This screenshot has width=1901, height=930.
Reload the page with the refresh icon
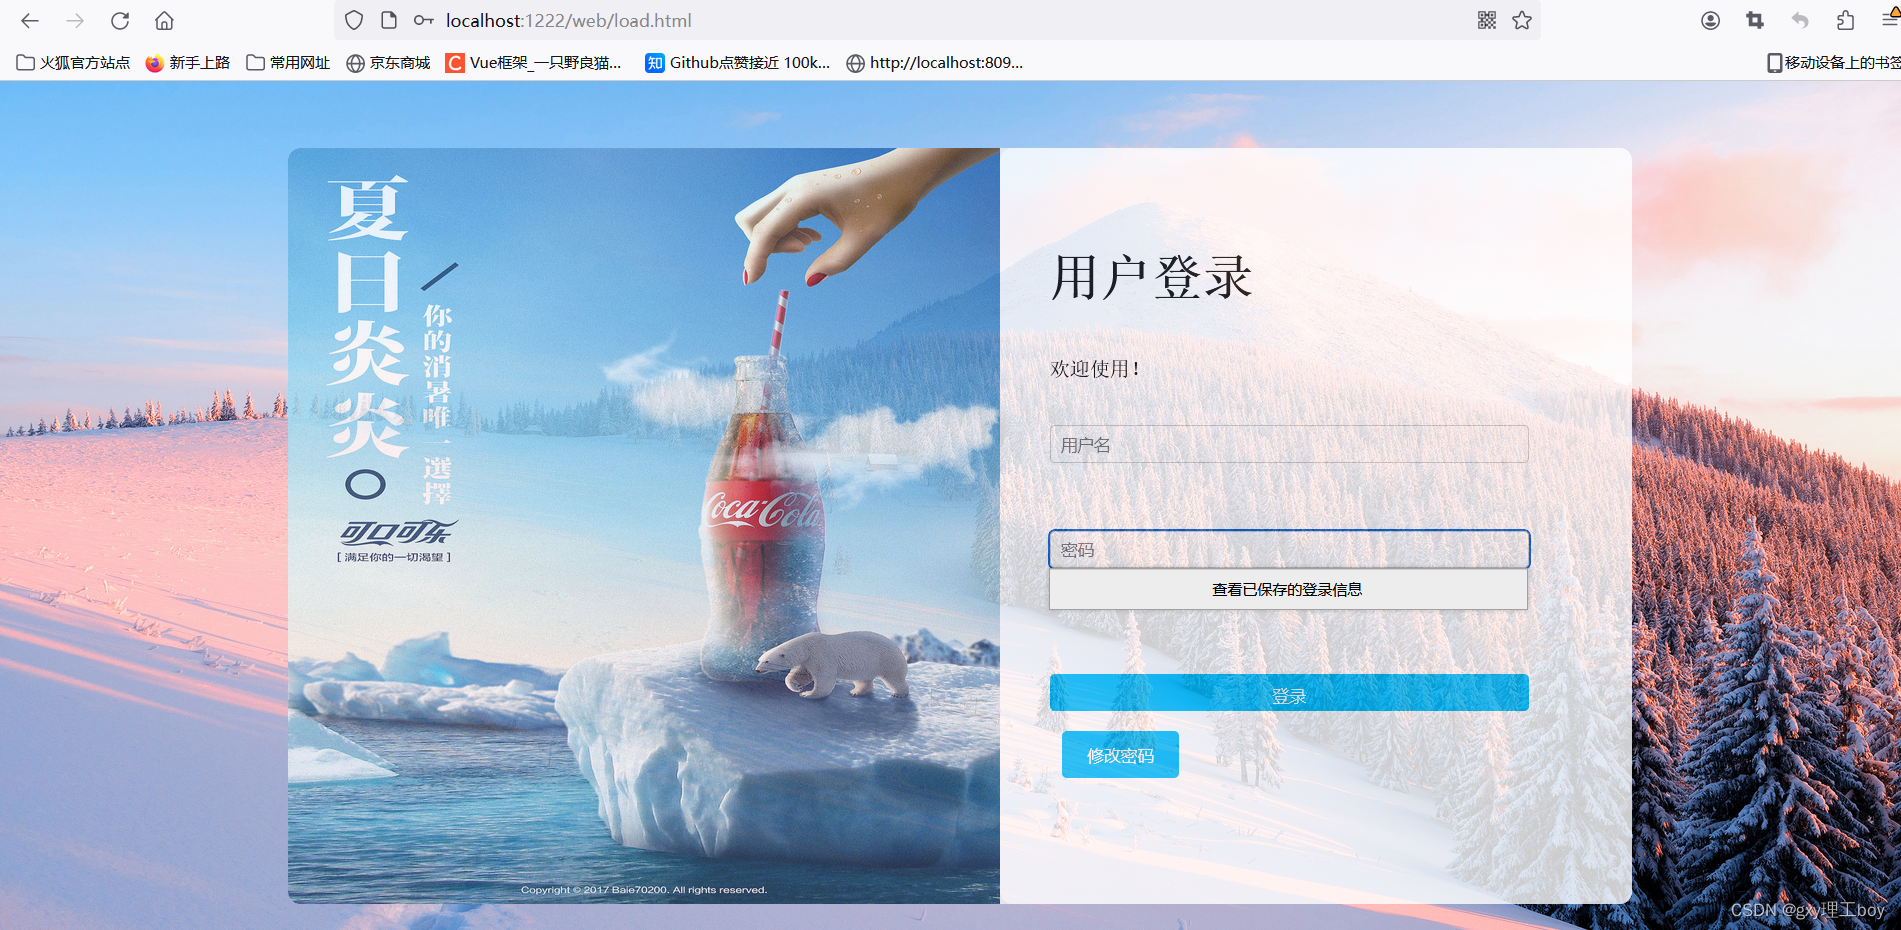point(120,20)
